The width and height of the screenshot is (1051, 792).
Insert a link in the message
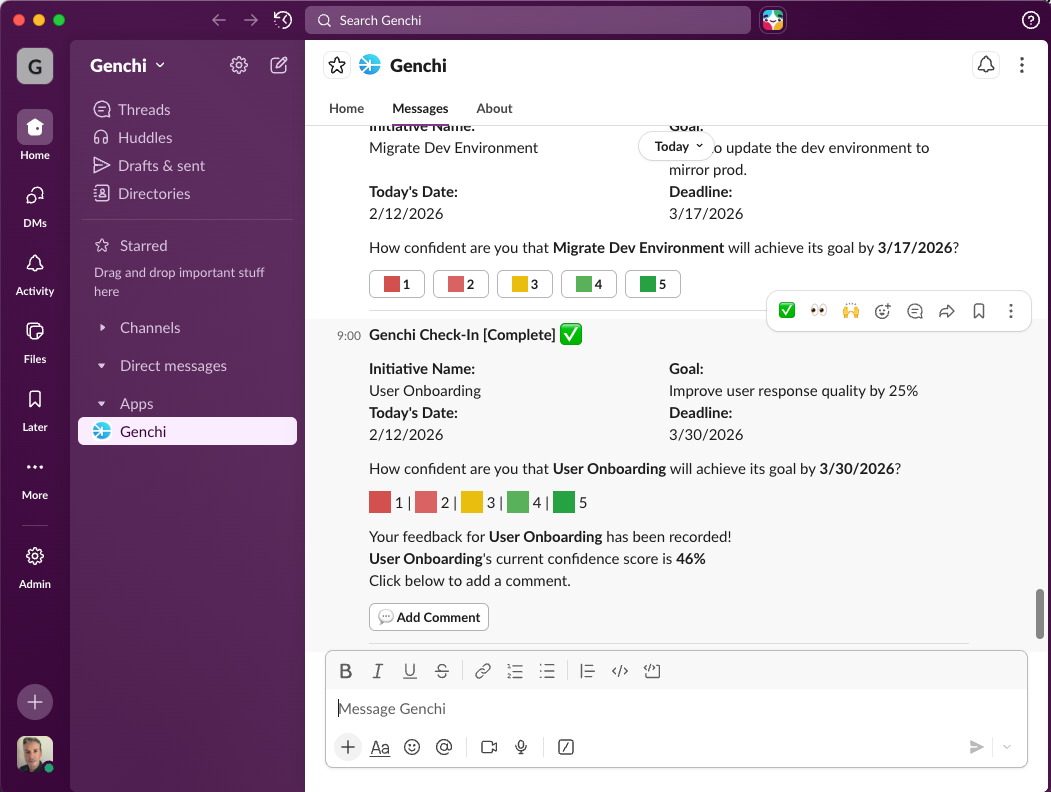tap(483, 671)
